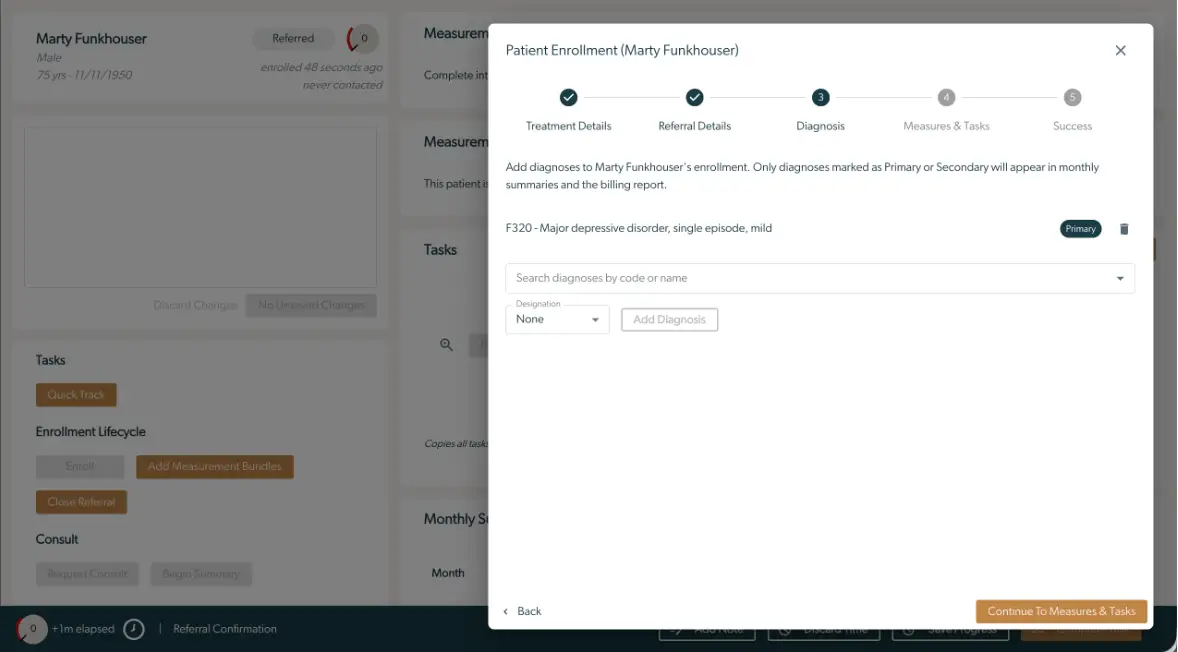Delete the F320 diagnosis using the trash icon
The height and width of the screenshot is (652, 1178).
tap(1124, 228)
